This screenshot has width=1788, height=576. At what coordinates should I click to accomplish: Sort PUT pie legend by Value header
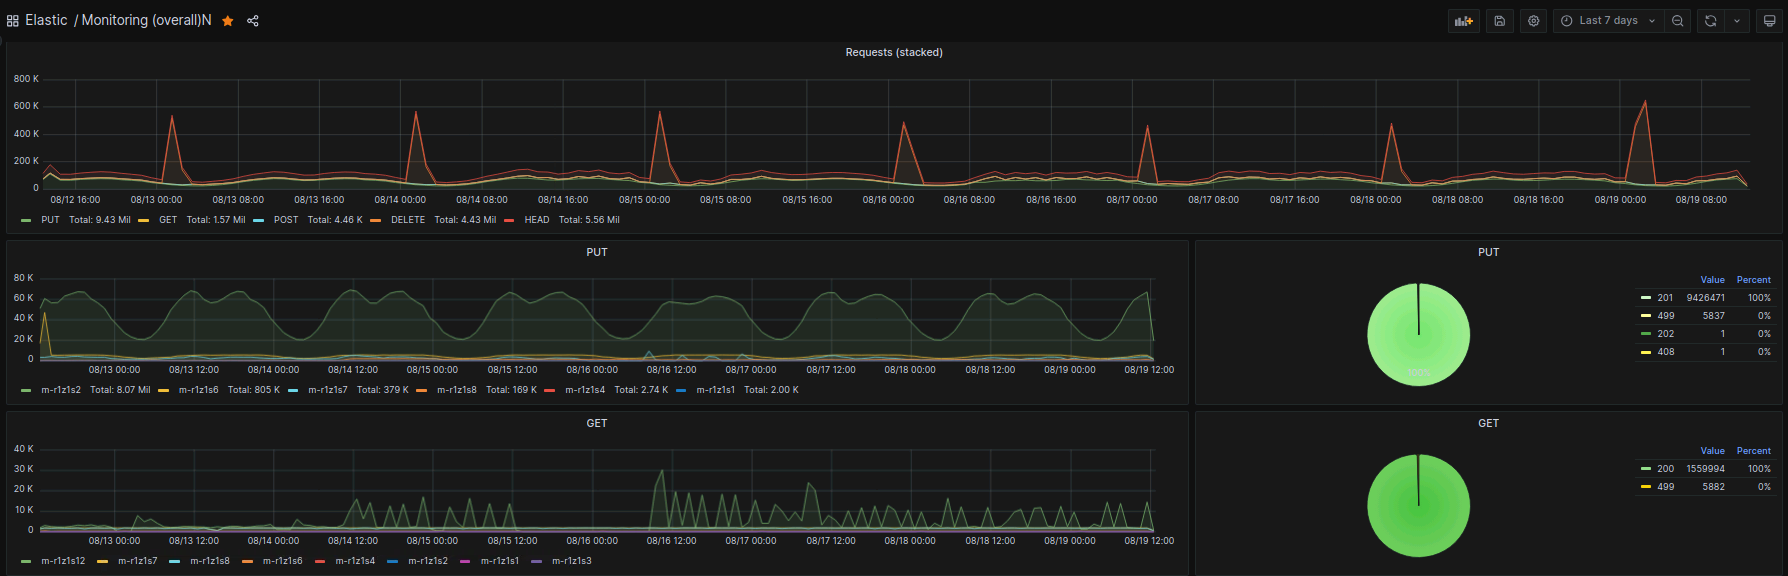pyautogui.click(x=1712, y=280)
